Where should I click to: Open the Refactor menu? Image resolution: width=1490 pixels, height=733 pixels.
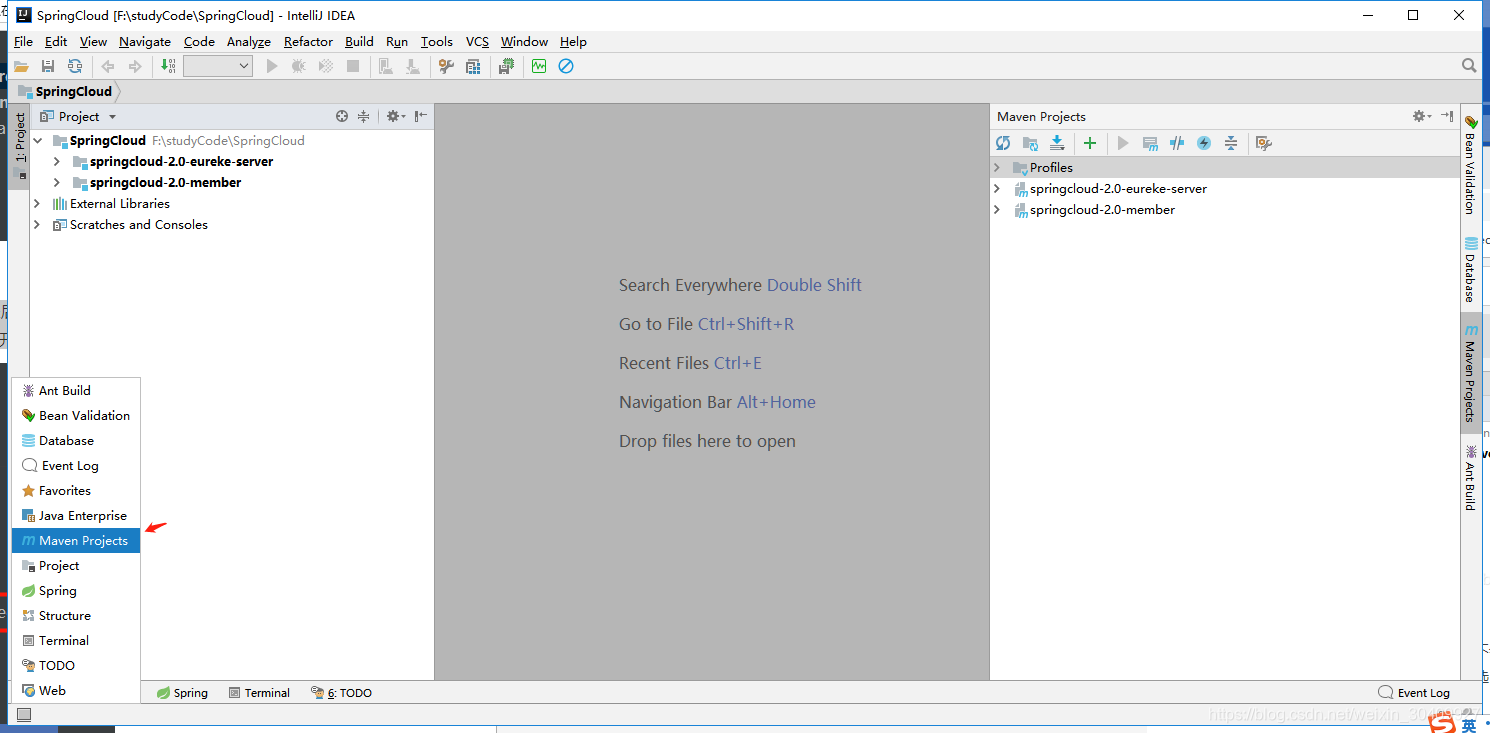click(x=308, y=41)
